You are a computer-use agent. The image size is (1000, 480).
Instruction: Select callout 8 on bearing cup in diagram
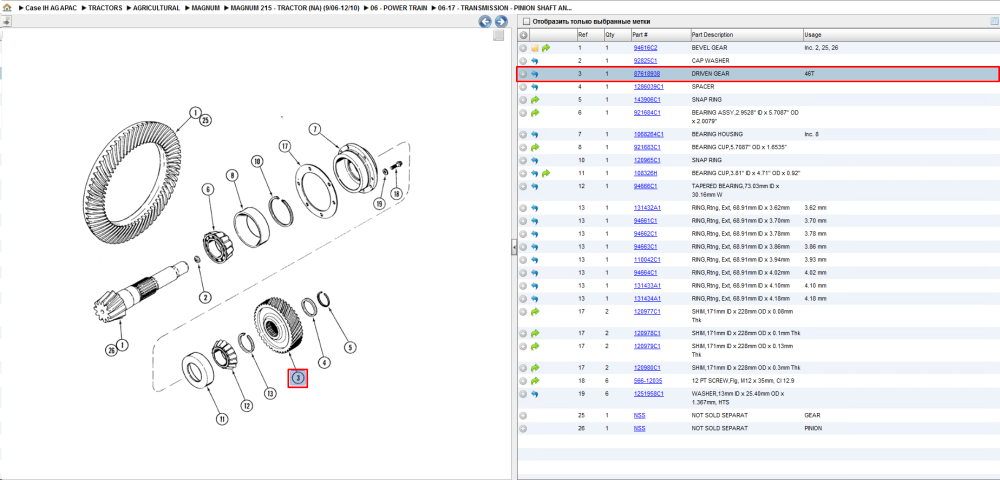click(x=232, y=175)
